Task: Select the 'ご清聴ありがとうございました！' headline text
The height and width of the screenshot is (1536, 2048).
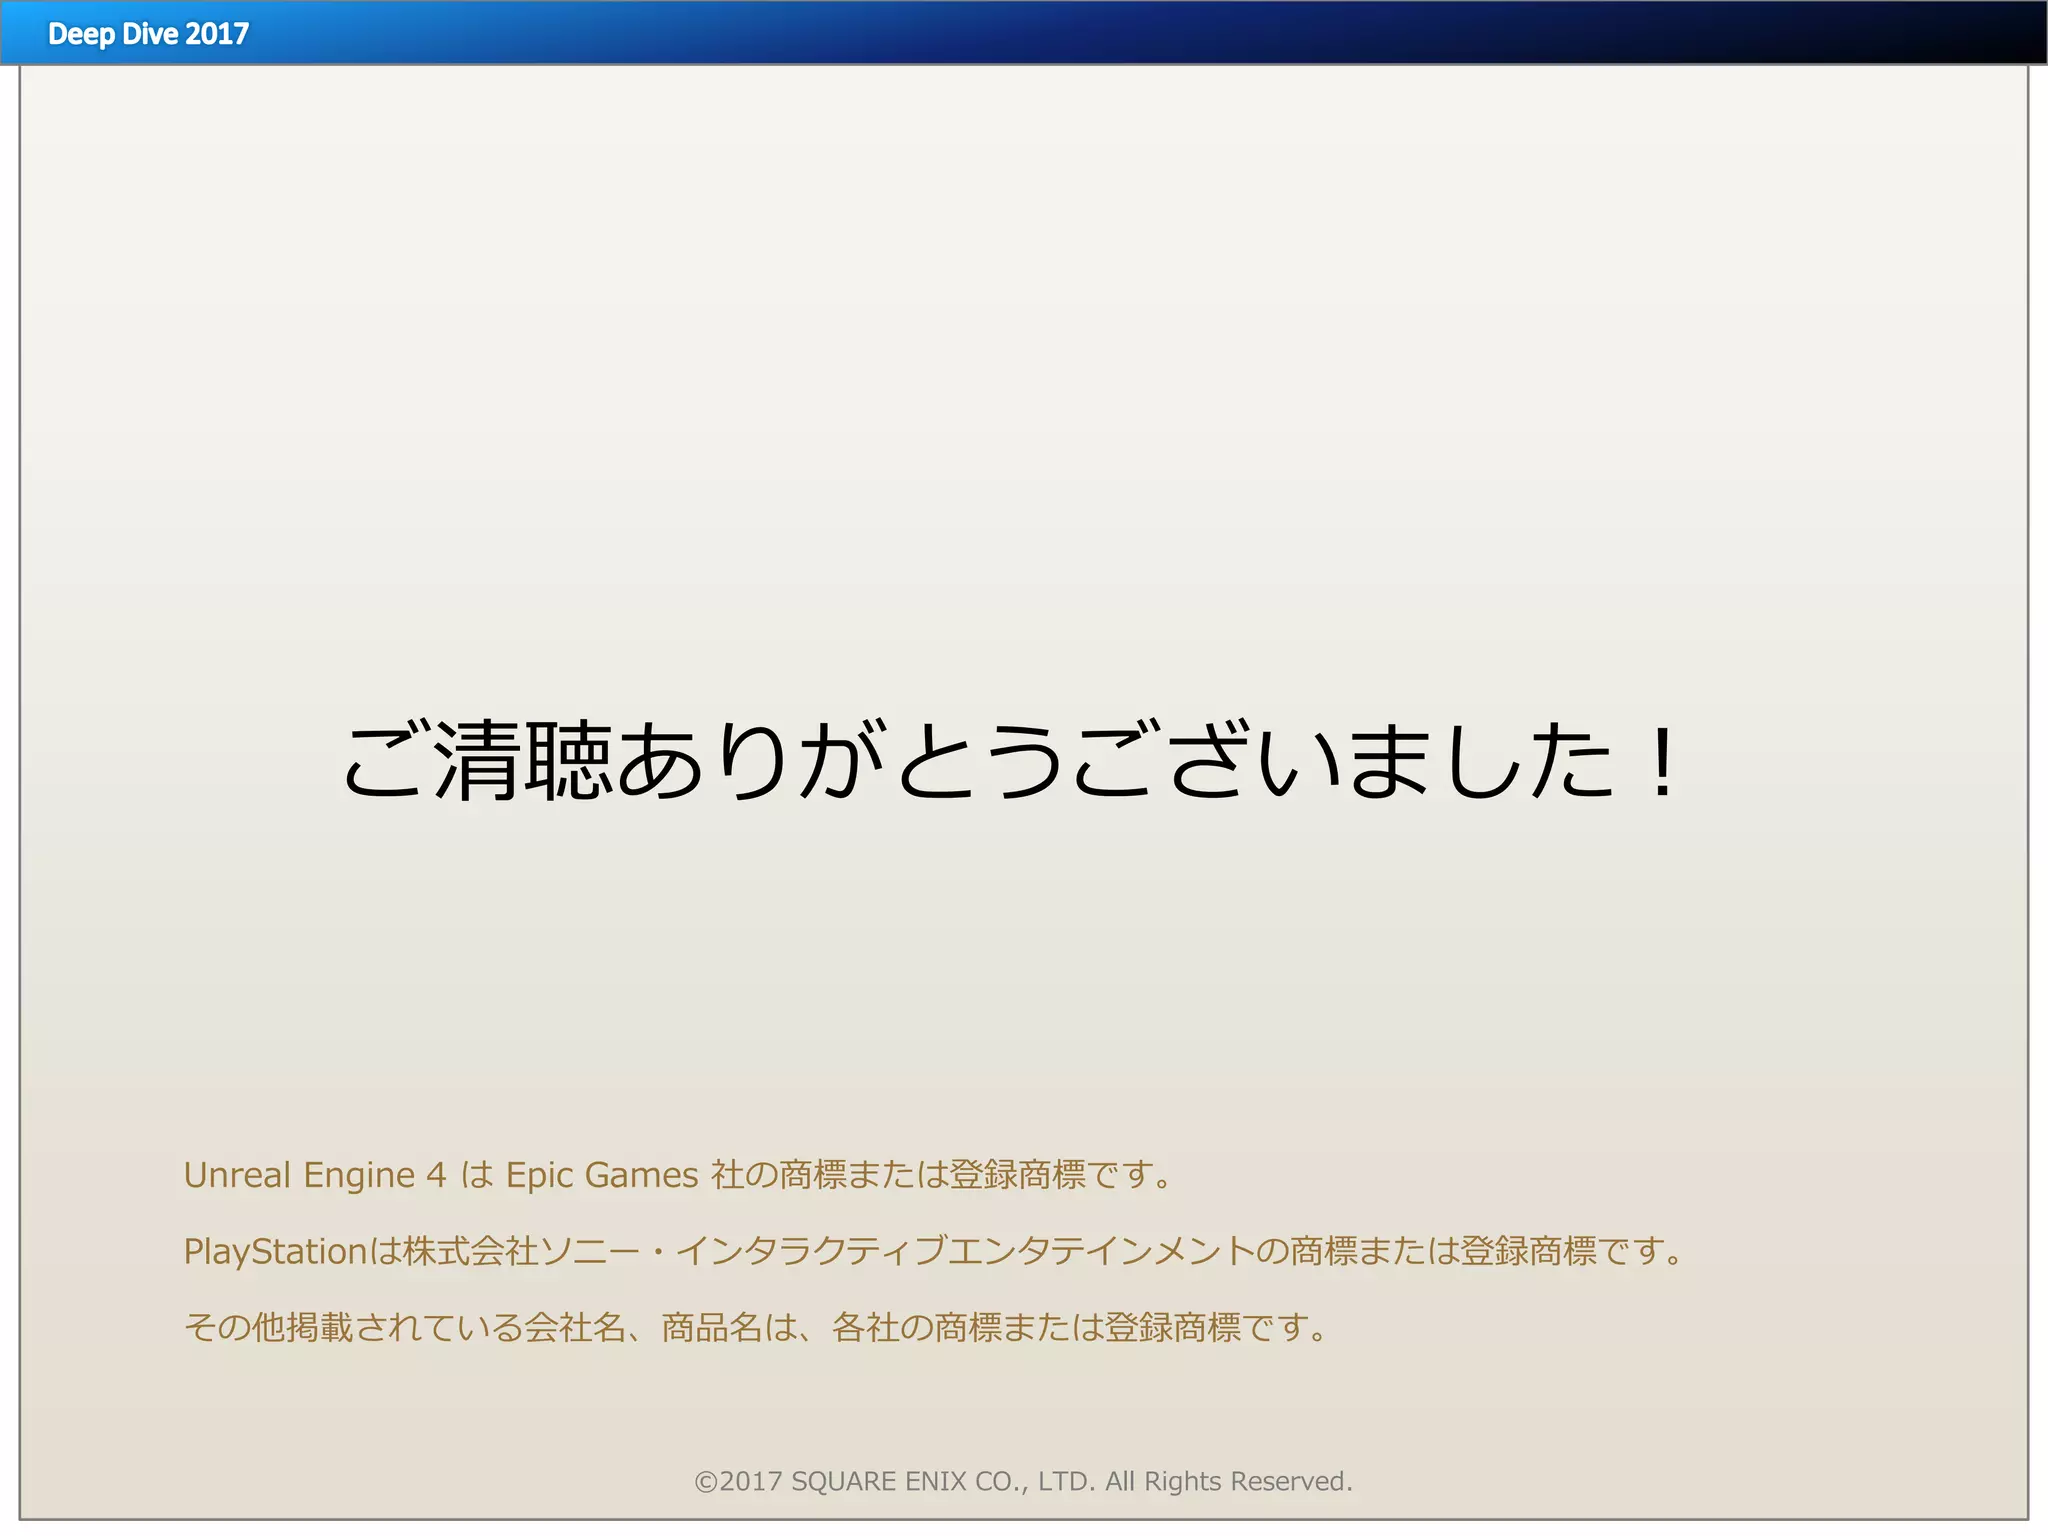Action: [x=1013, y=762]
